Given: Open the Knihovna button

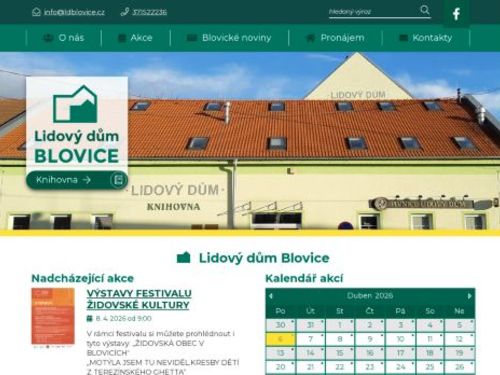Looking at the screenshot, I should click(77, 180).
